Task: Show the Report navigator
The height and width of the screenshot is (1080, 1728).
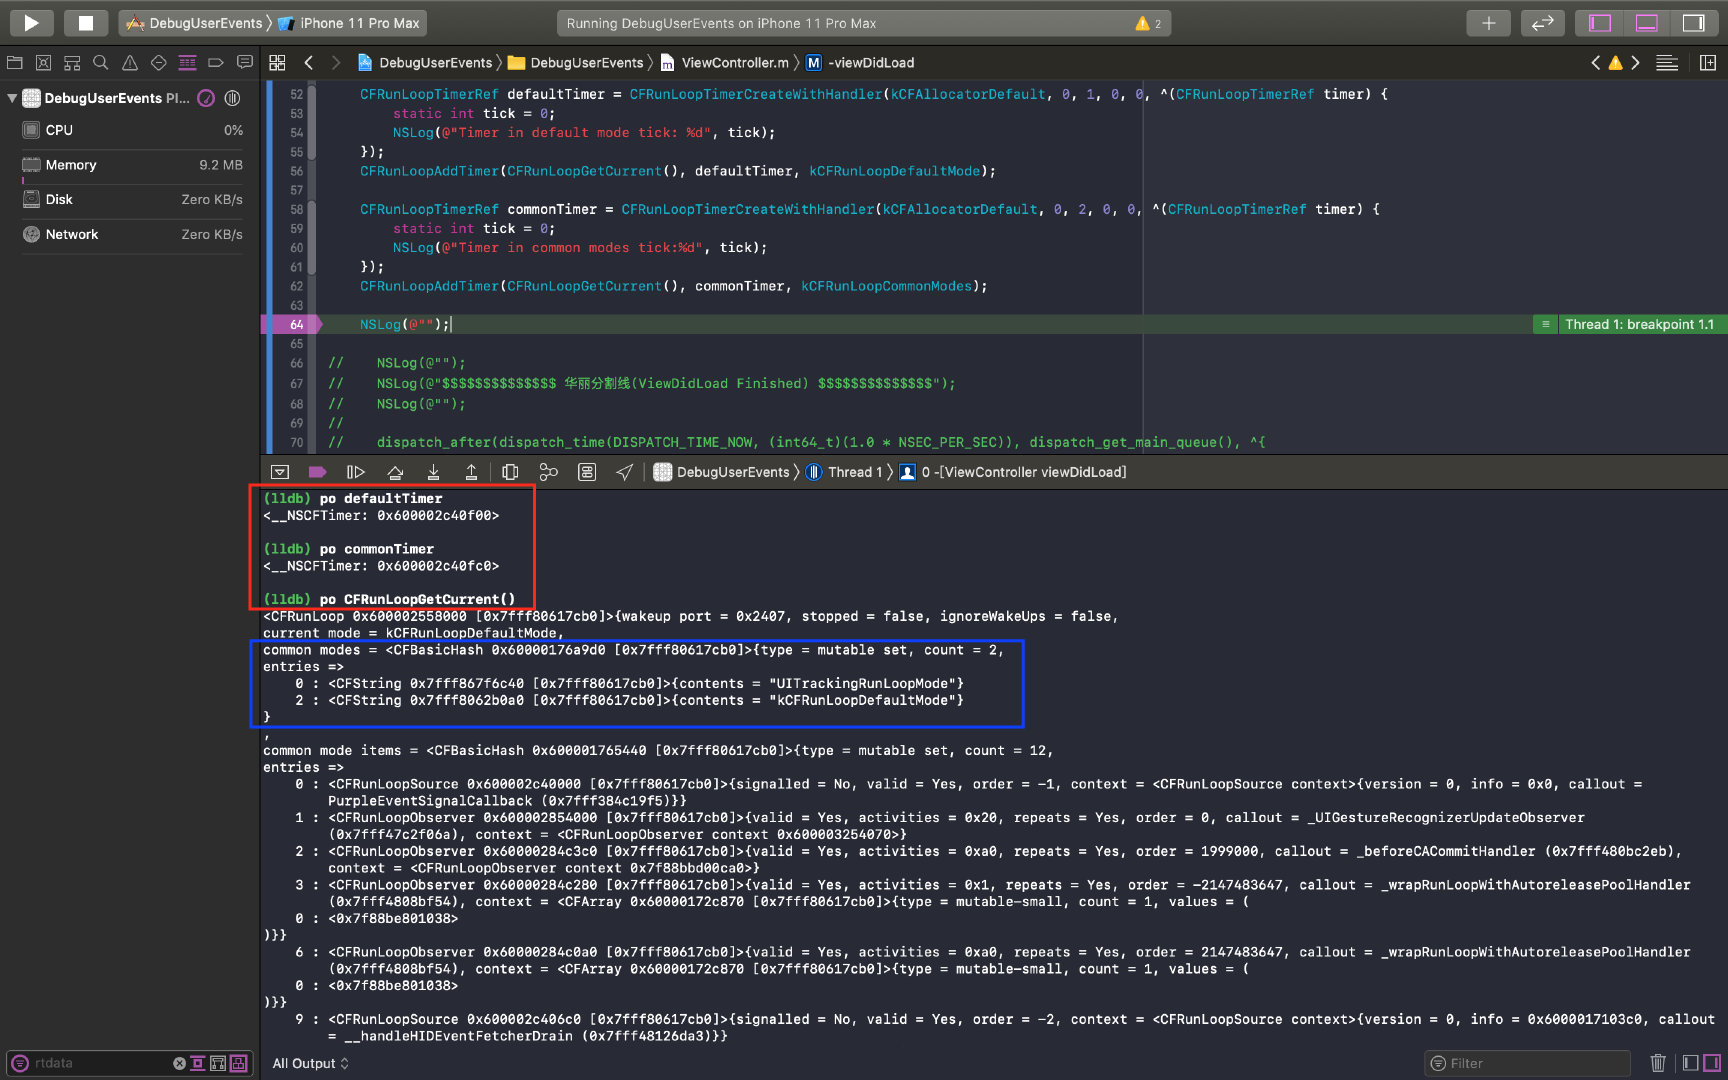Action: 244,62
